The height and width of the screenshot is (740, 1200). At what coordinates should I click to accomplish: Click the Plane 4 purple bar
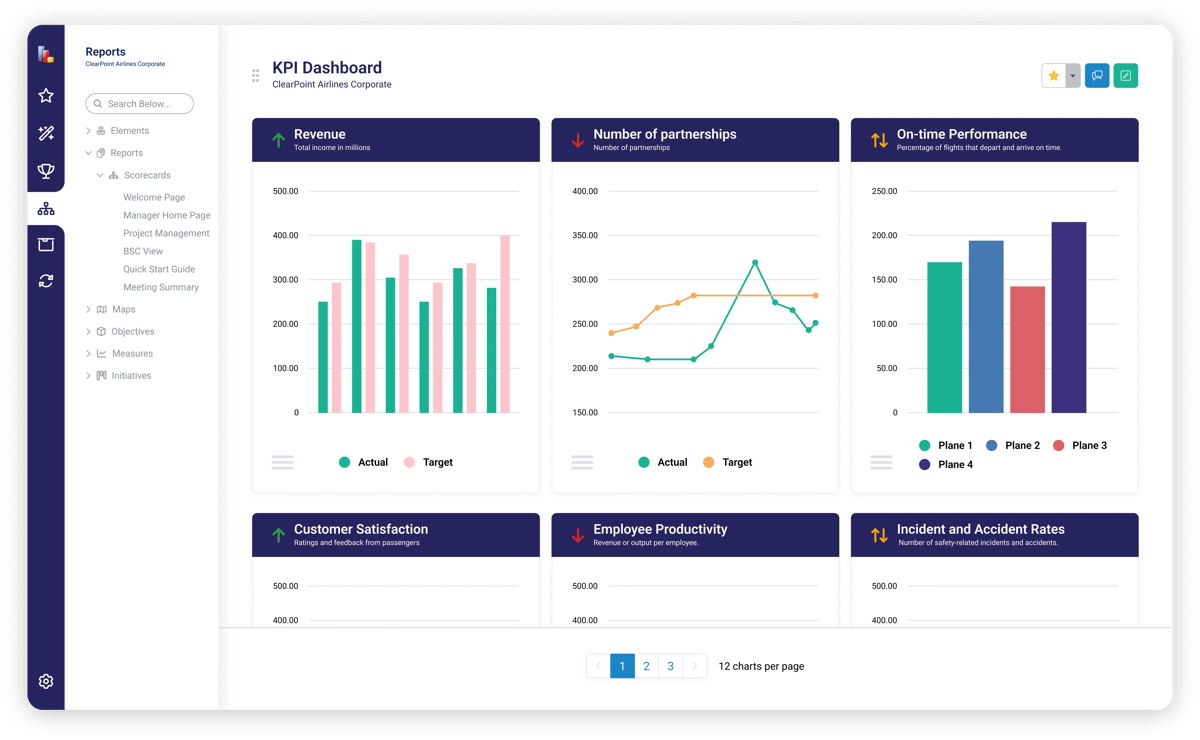1069,317
